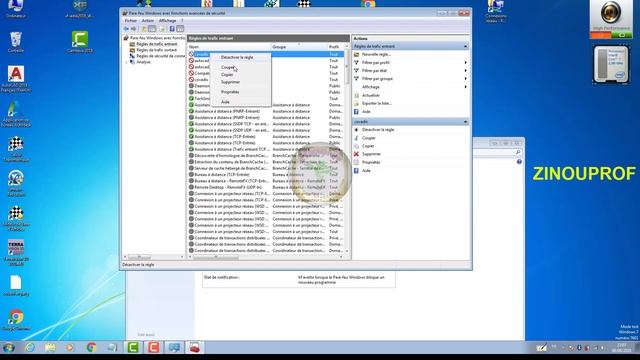The image size is (640, 360).
Task: Click the red X 'Supprimer' icon in the Actions pane
Action: pos(356,154)
